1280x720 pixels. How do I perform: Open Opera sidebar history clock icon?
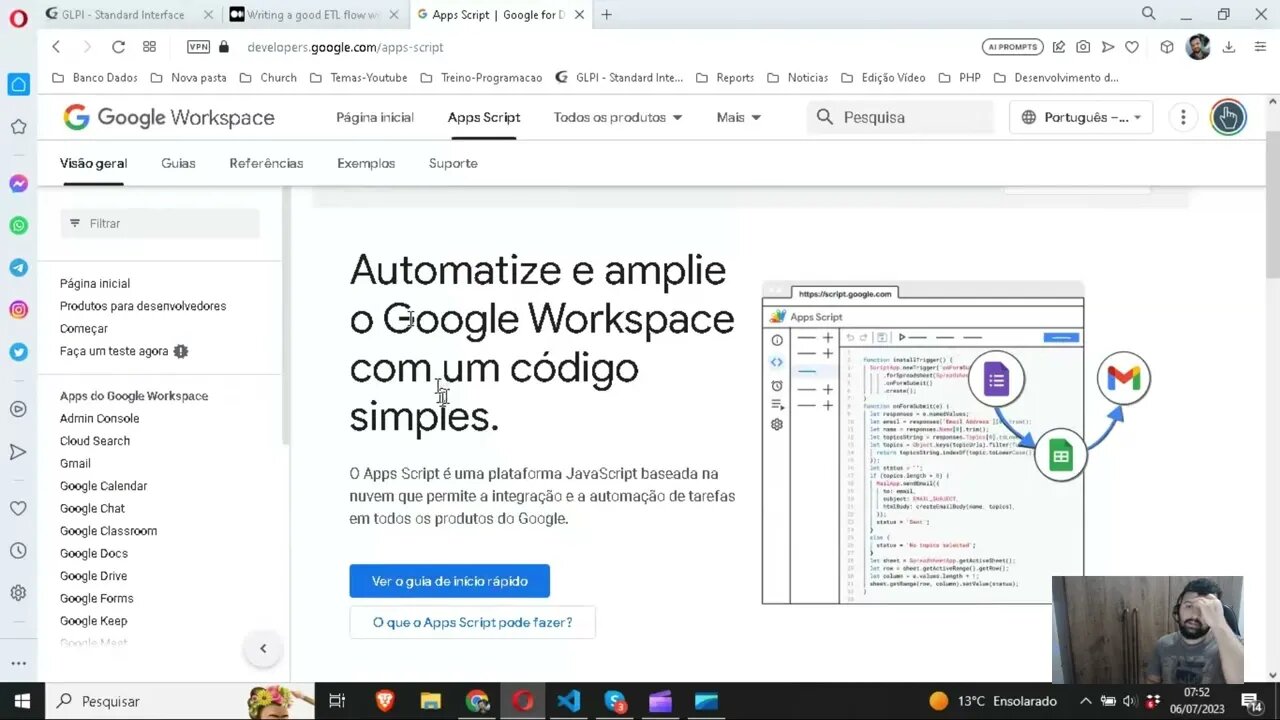point(18,551)
